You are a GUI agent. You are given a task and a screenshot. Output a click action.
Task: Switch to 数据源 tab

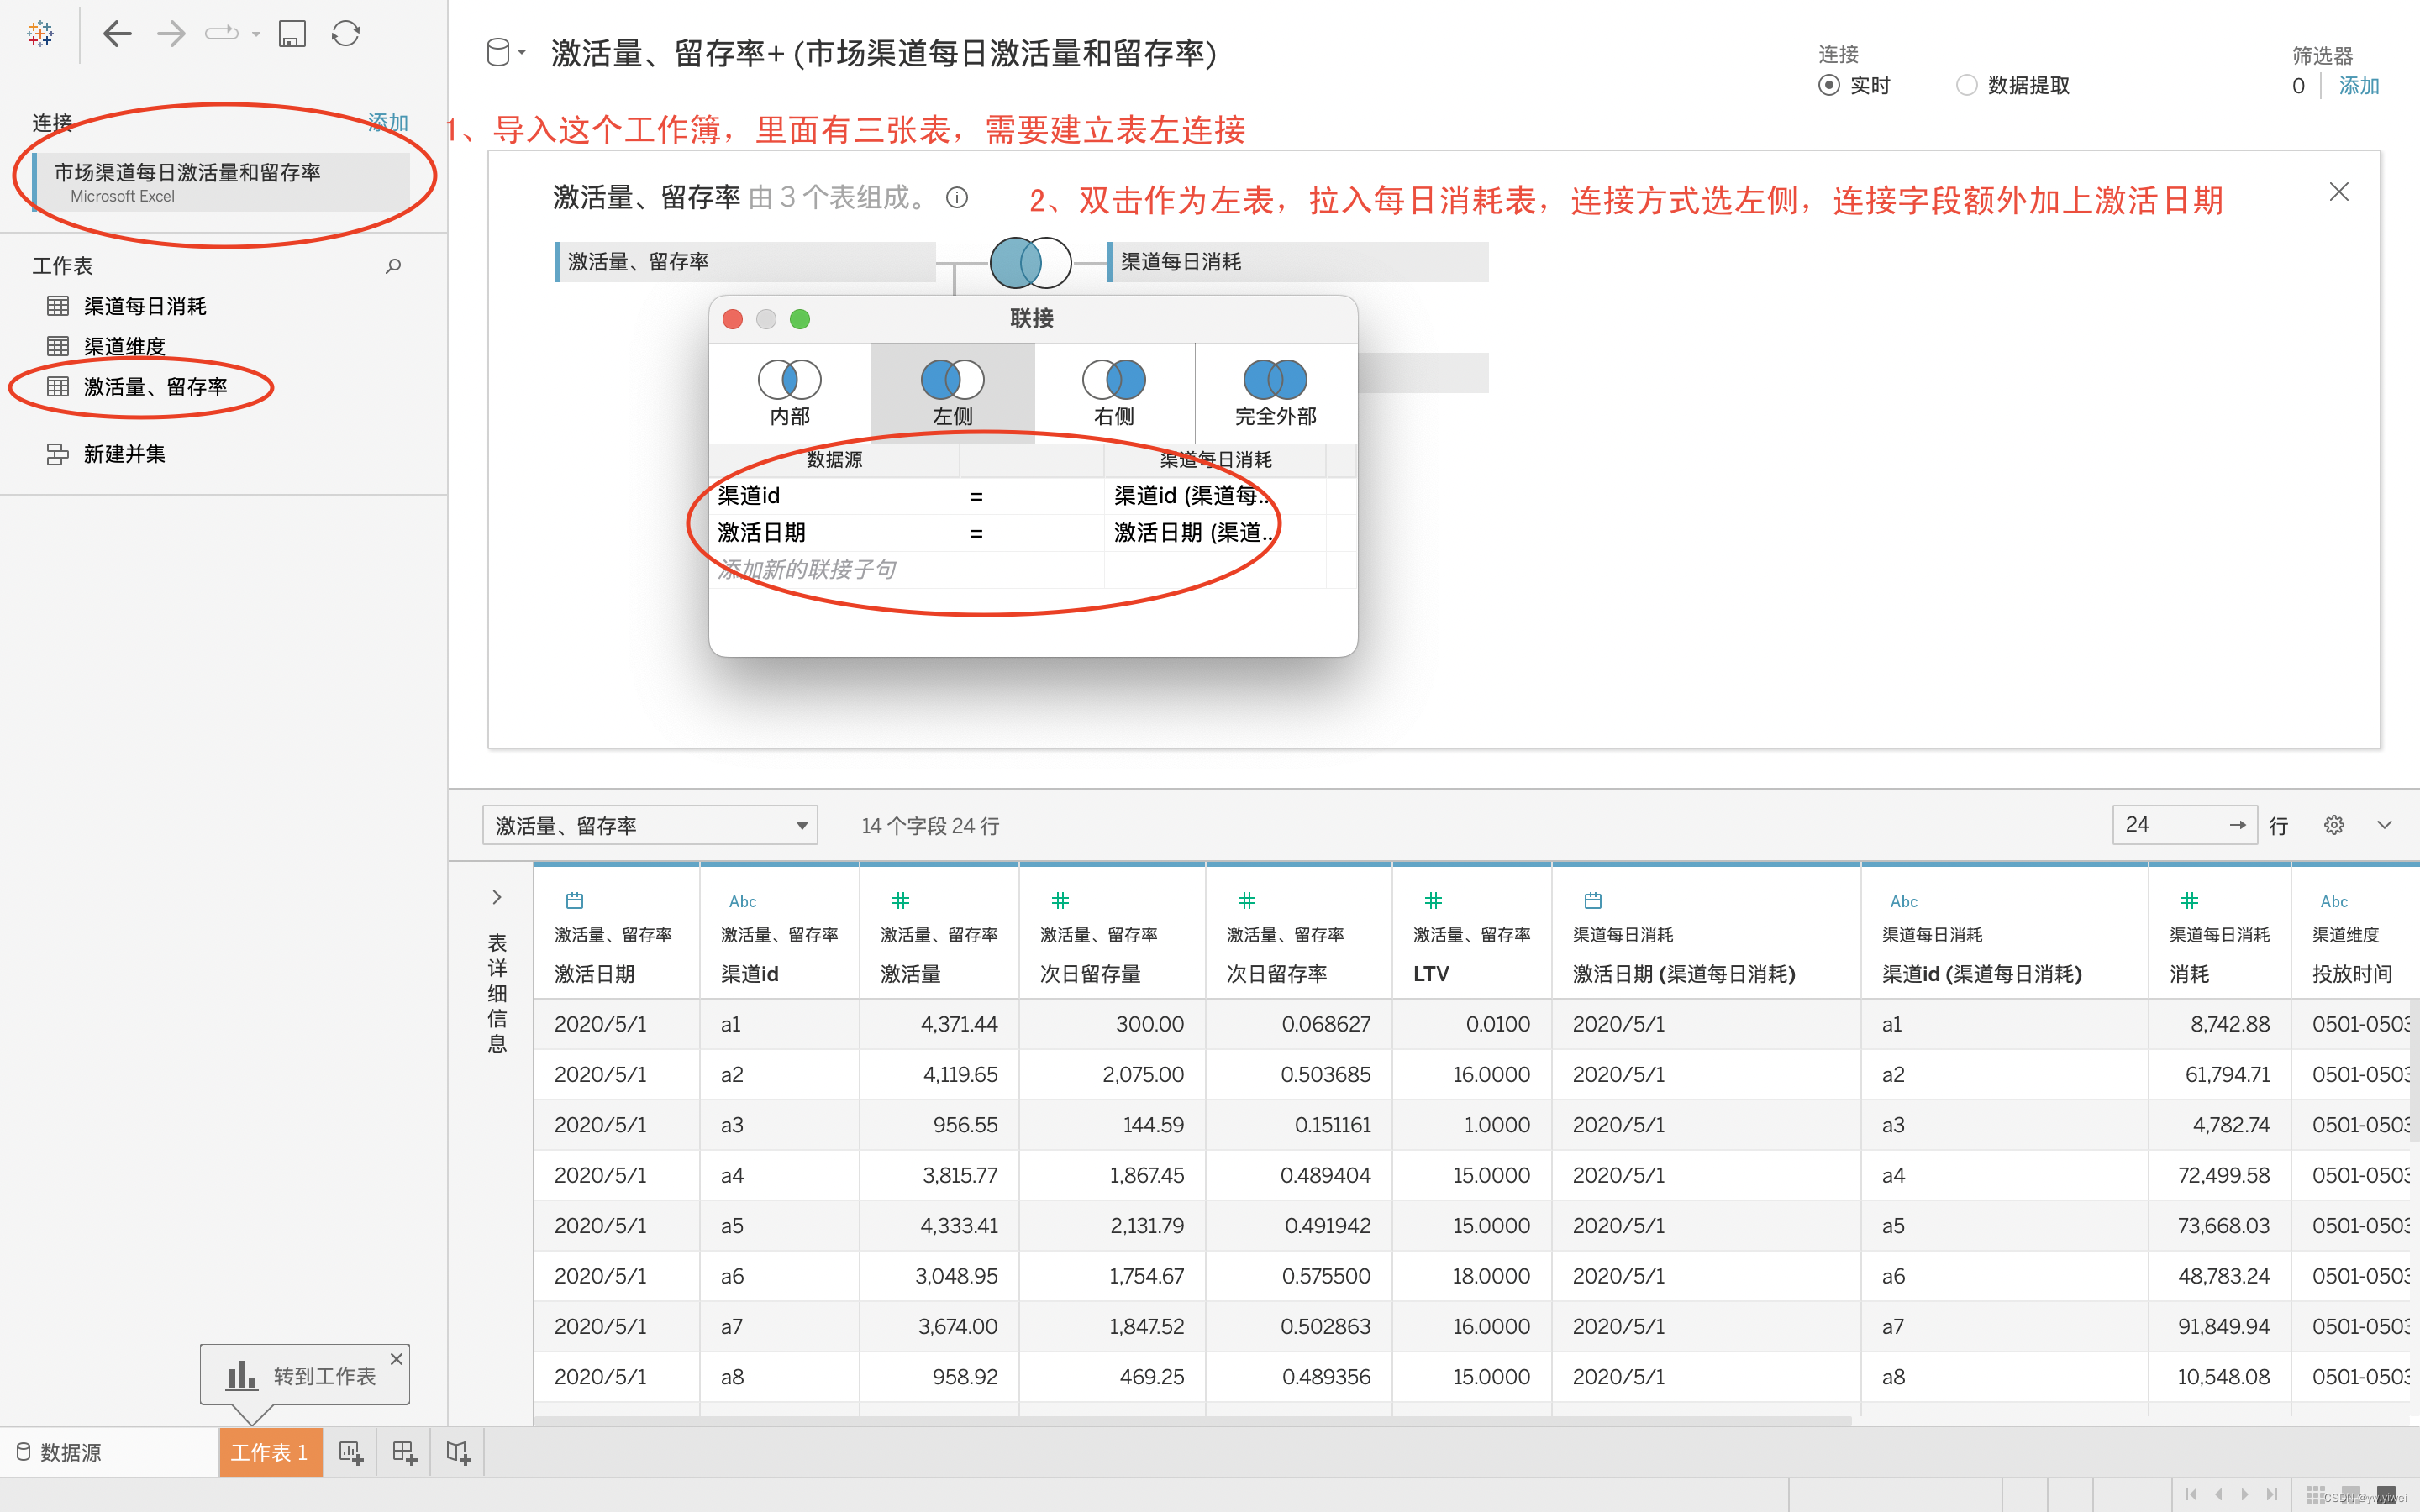click(60, 1452)
